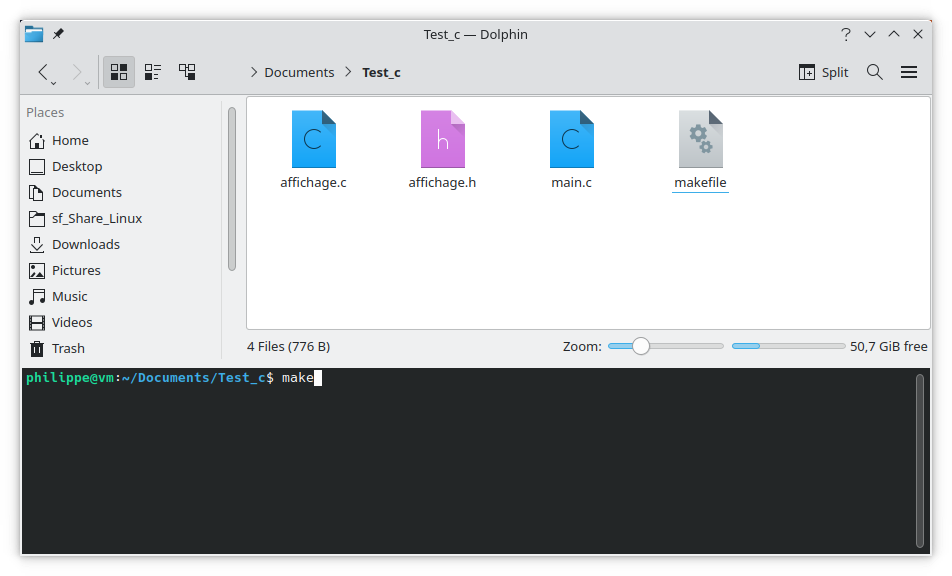Open the affichage.c source file
The width and height of the screenshot is (952, 576).
click(x=313, y=140)
